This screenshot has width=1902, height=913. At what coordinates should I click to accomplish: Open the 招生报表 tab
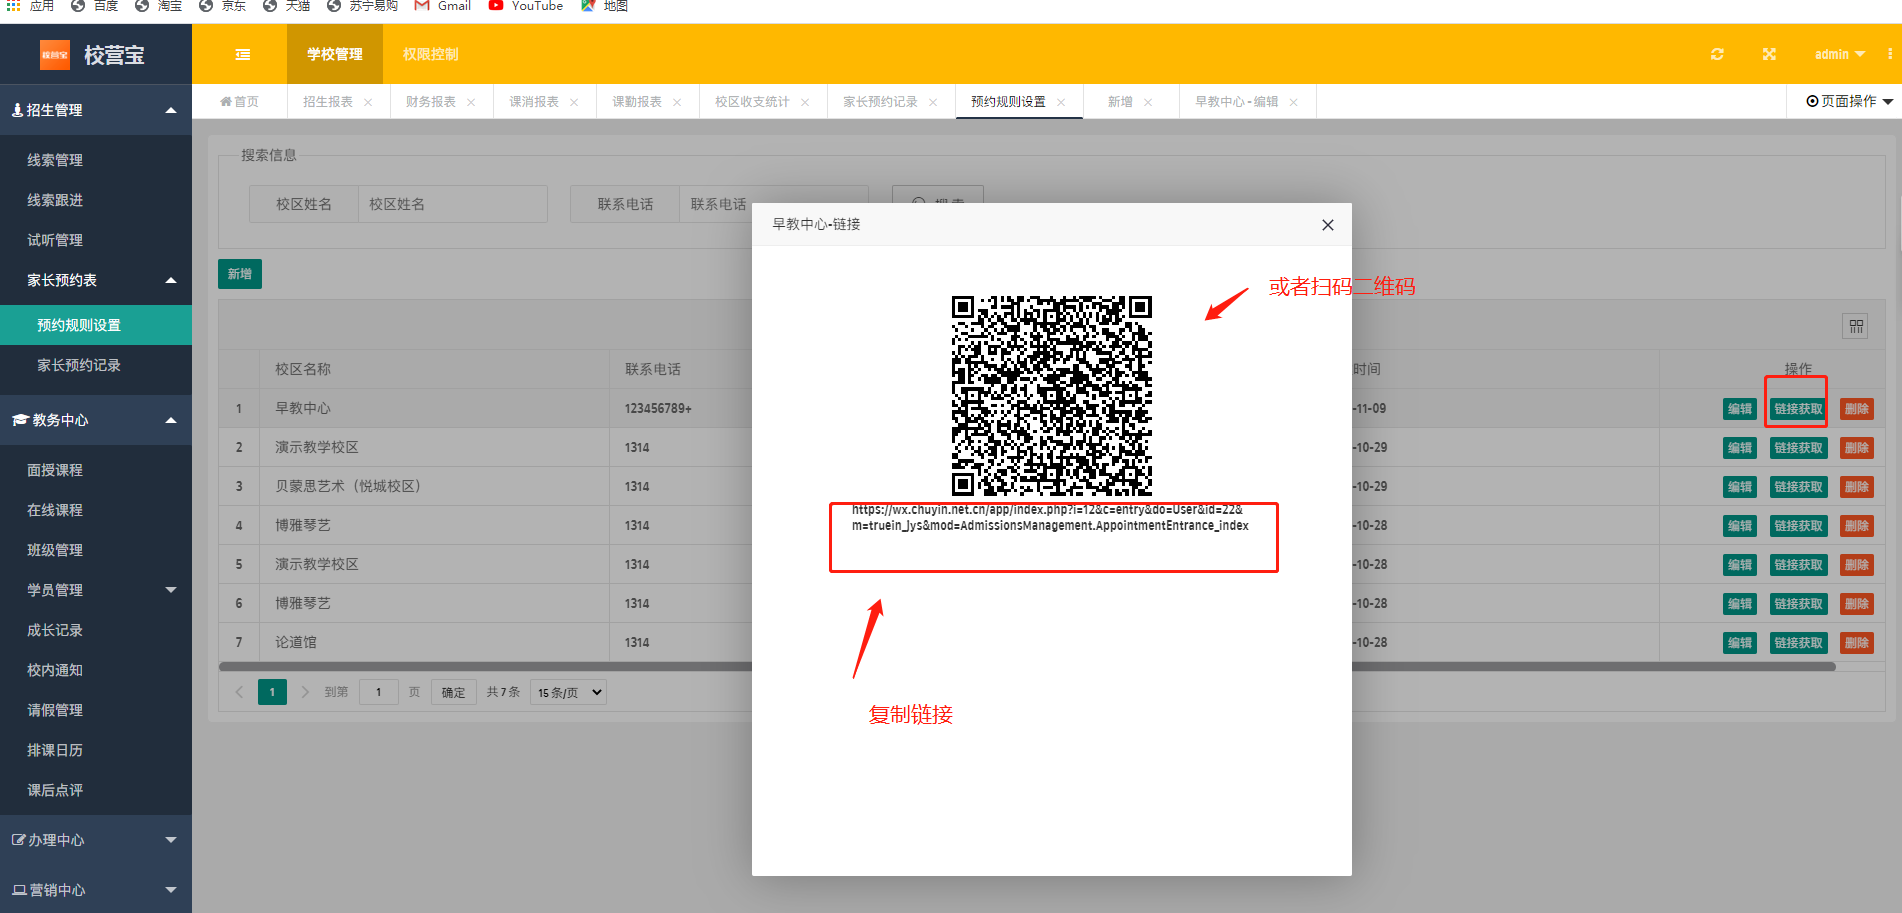(328, 102)
